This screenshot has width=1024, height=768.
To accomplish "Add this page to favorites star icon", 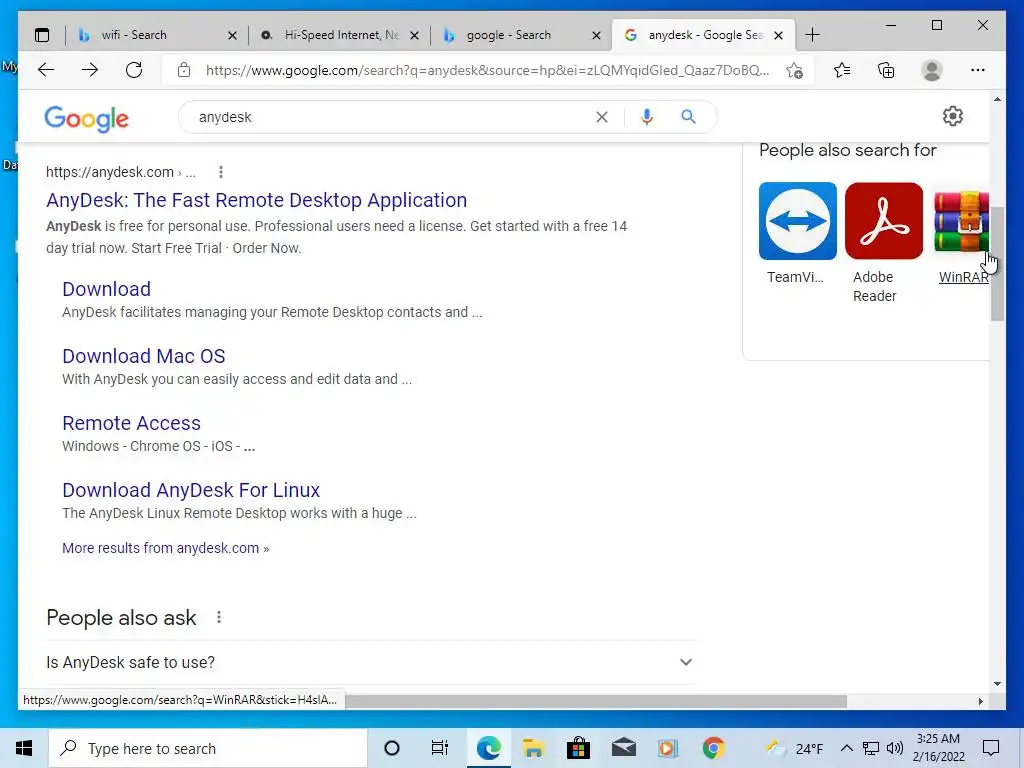I will pyautogui.click(x=794, y=71).
